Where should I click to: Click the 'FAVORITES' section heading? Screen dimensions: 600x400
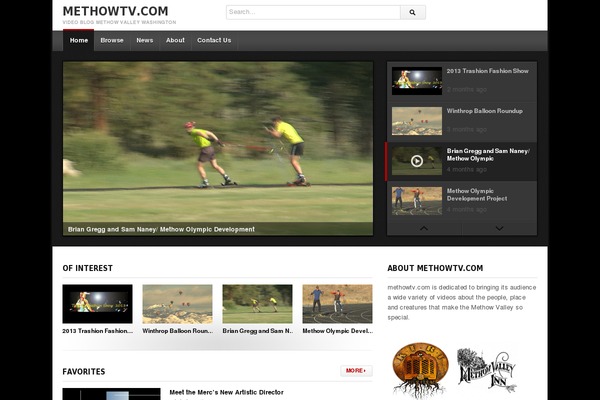coord(84,371)
